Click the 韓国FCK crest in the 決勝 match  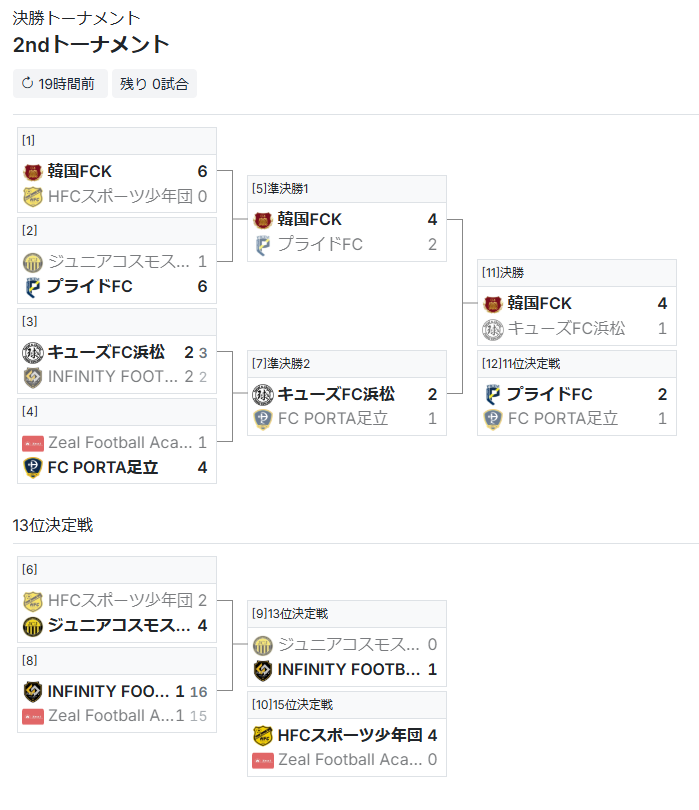pos(493,304)
